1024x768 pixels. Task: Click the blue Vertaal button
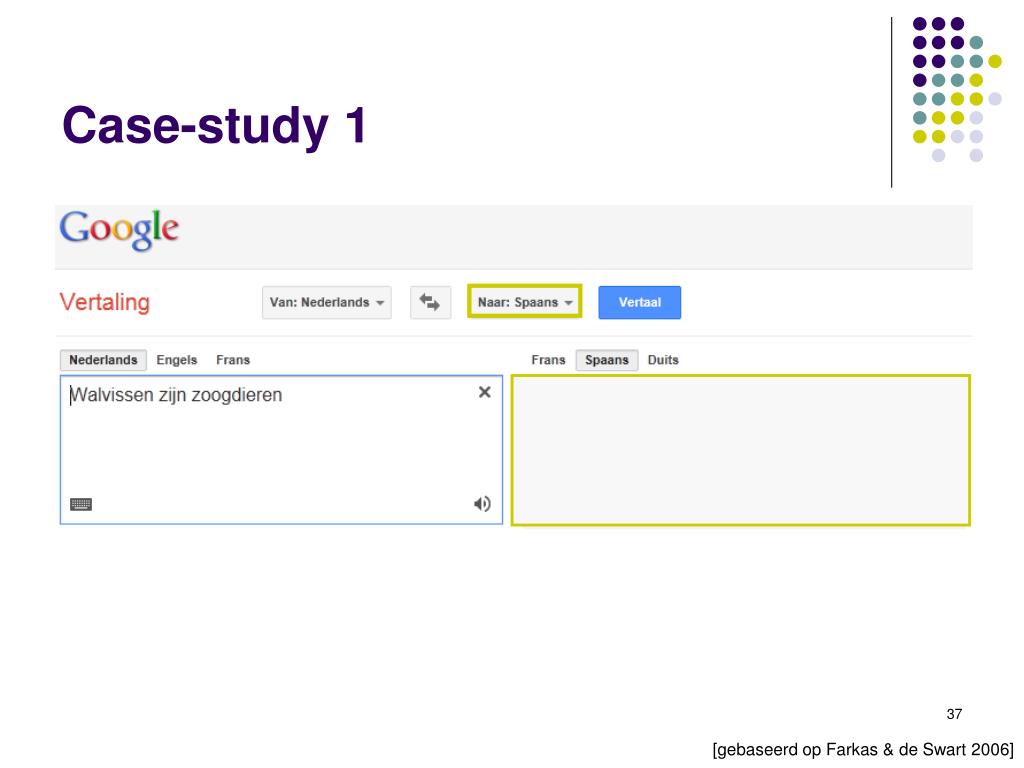[x=639, y=302]
